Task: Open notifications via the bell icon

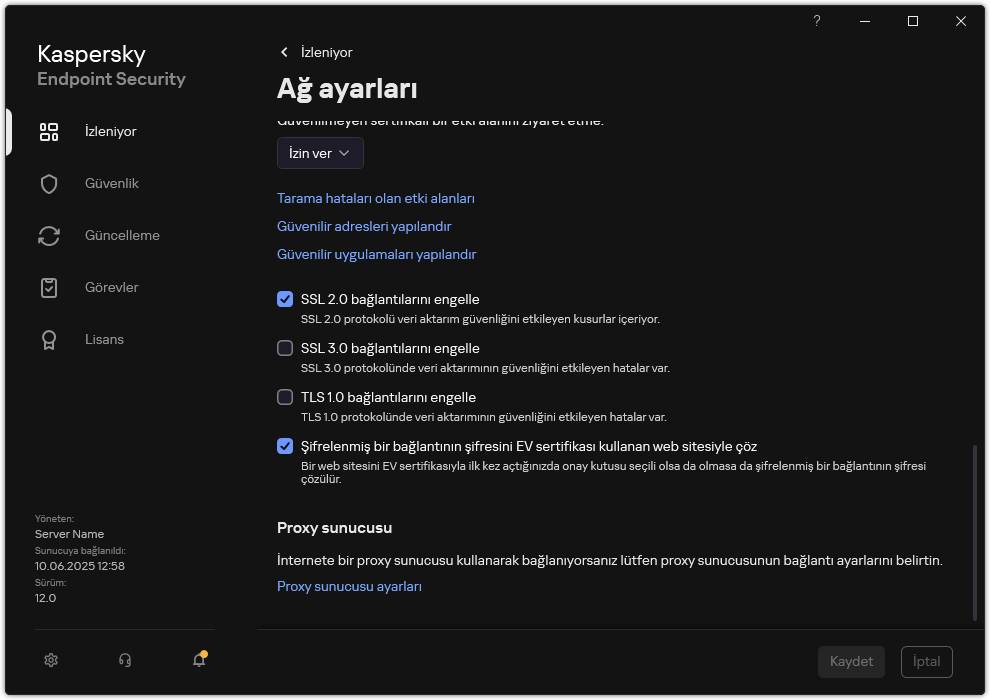Action: click(x=198, y=660)
